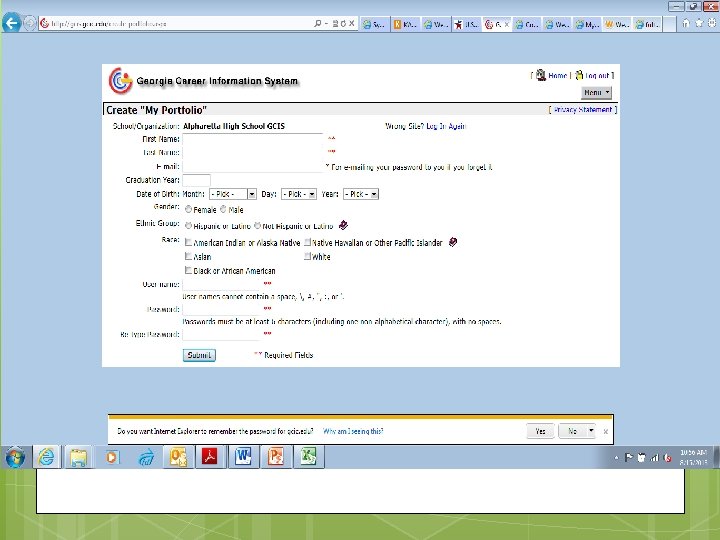This screenshot has width=720, height=540.
Task: Click the Log out link
Action: click(x=597, y=75)
